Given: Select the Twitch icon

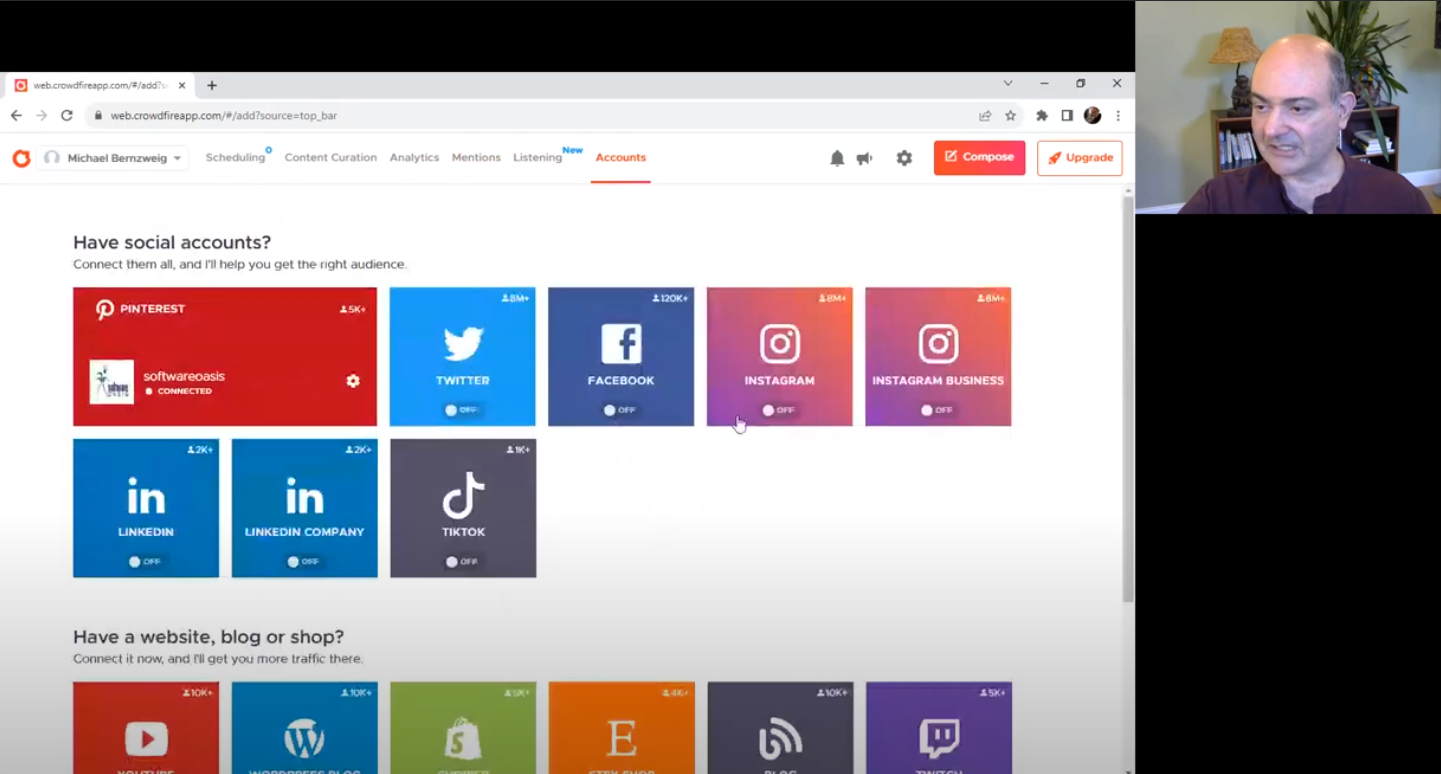Looking at the screenshot, I should tap(937, 740).
